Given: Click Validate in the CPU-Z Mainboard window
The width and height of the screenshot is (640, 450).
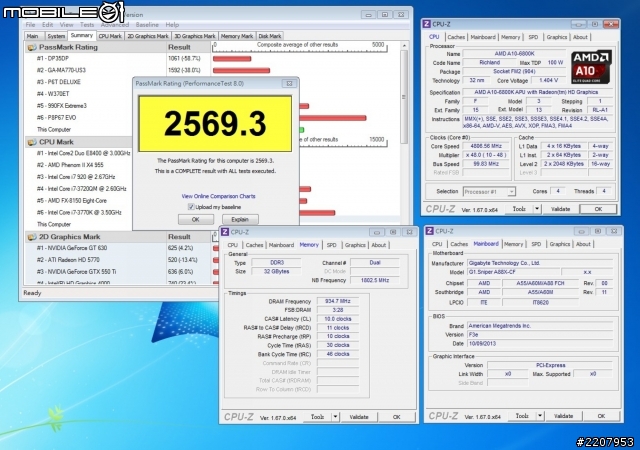Looking at the screenshot, I should click(563, 416).
